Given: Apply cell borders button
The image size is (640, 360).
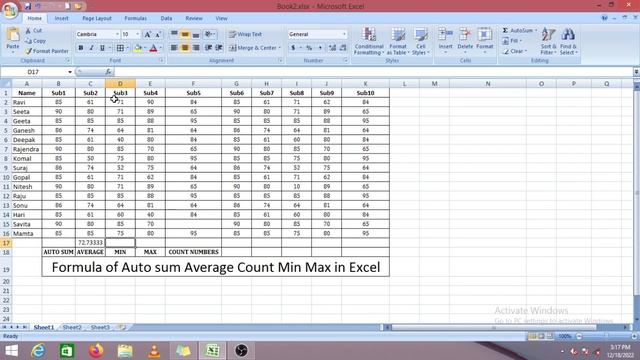Looking at the screenshot, I should [120, 48].
